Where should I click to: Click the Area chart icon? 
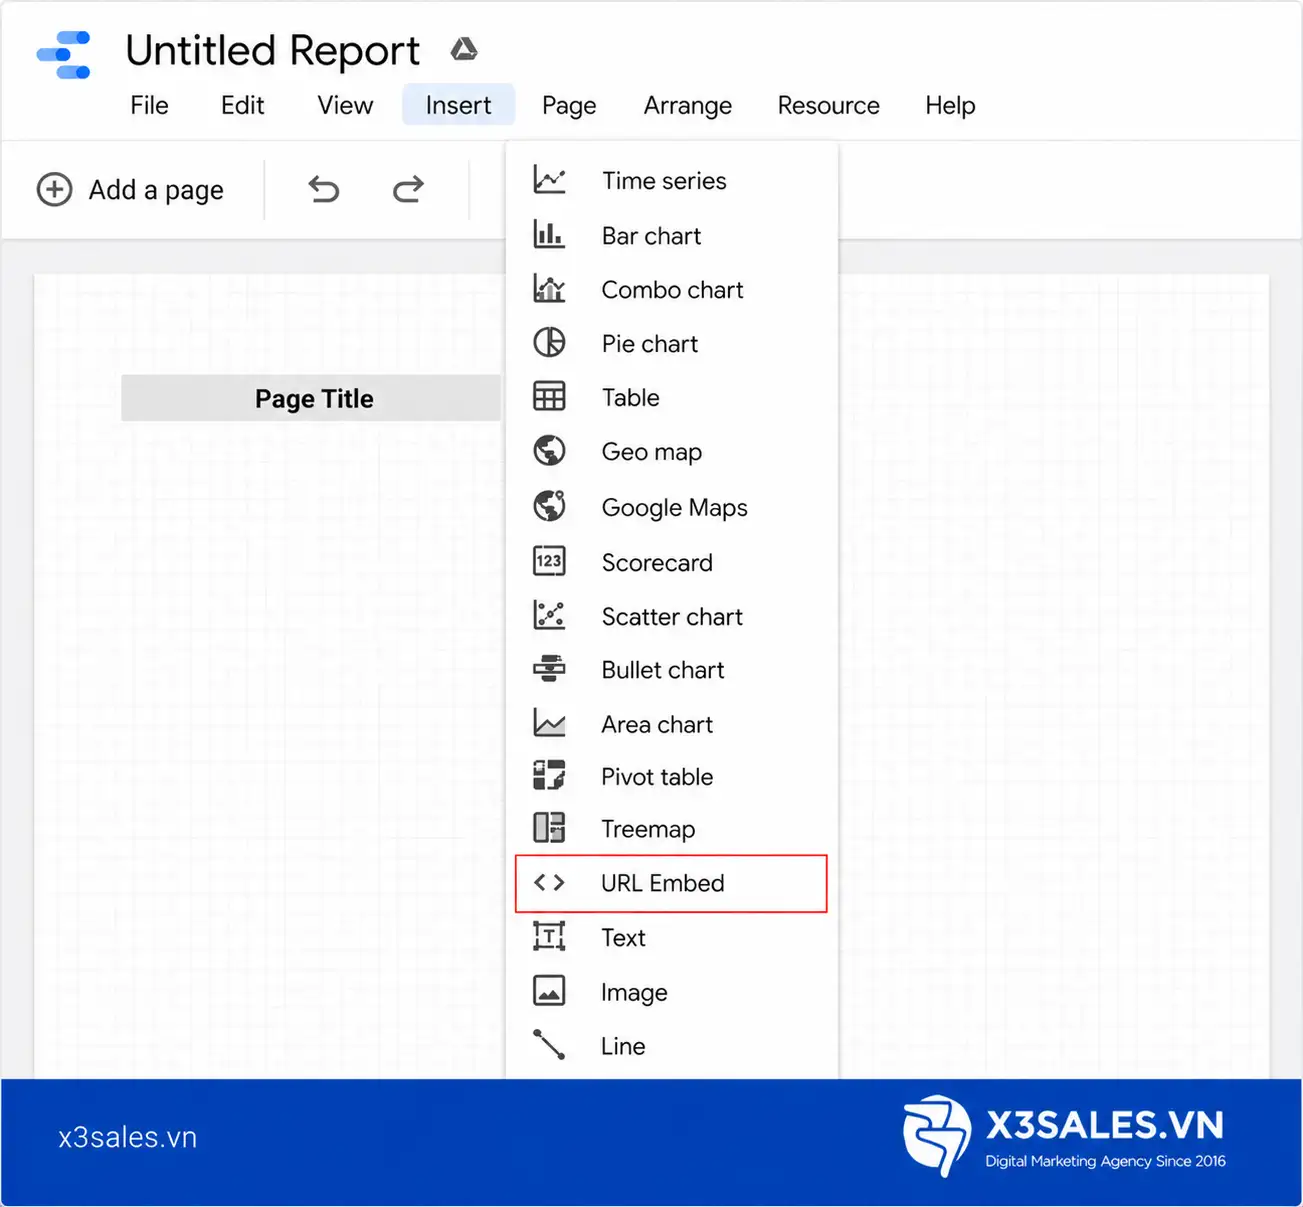pyautogui.click(x=549, y=723)
